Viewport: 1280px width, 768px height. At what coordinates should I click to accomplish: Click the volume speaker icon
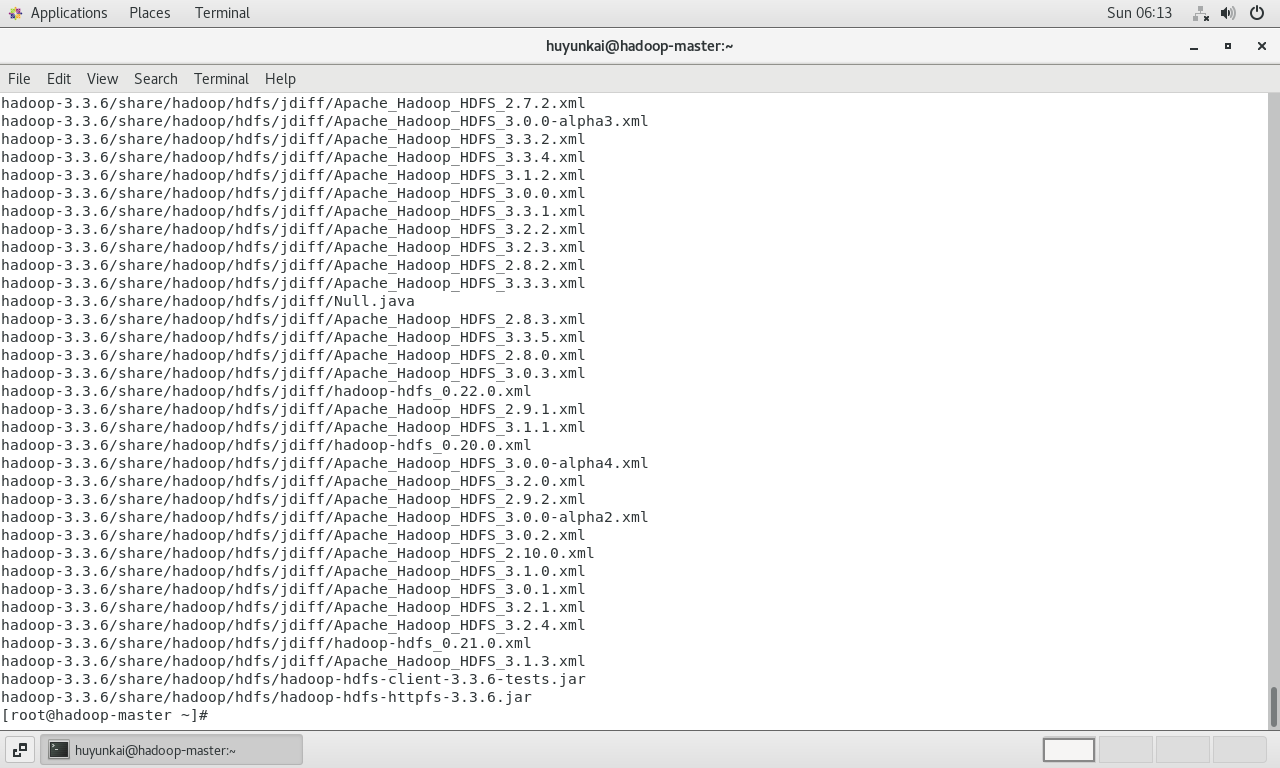[1228, 13]
